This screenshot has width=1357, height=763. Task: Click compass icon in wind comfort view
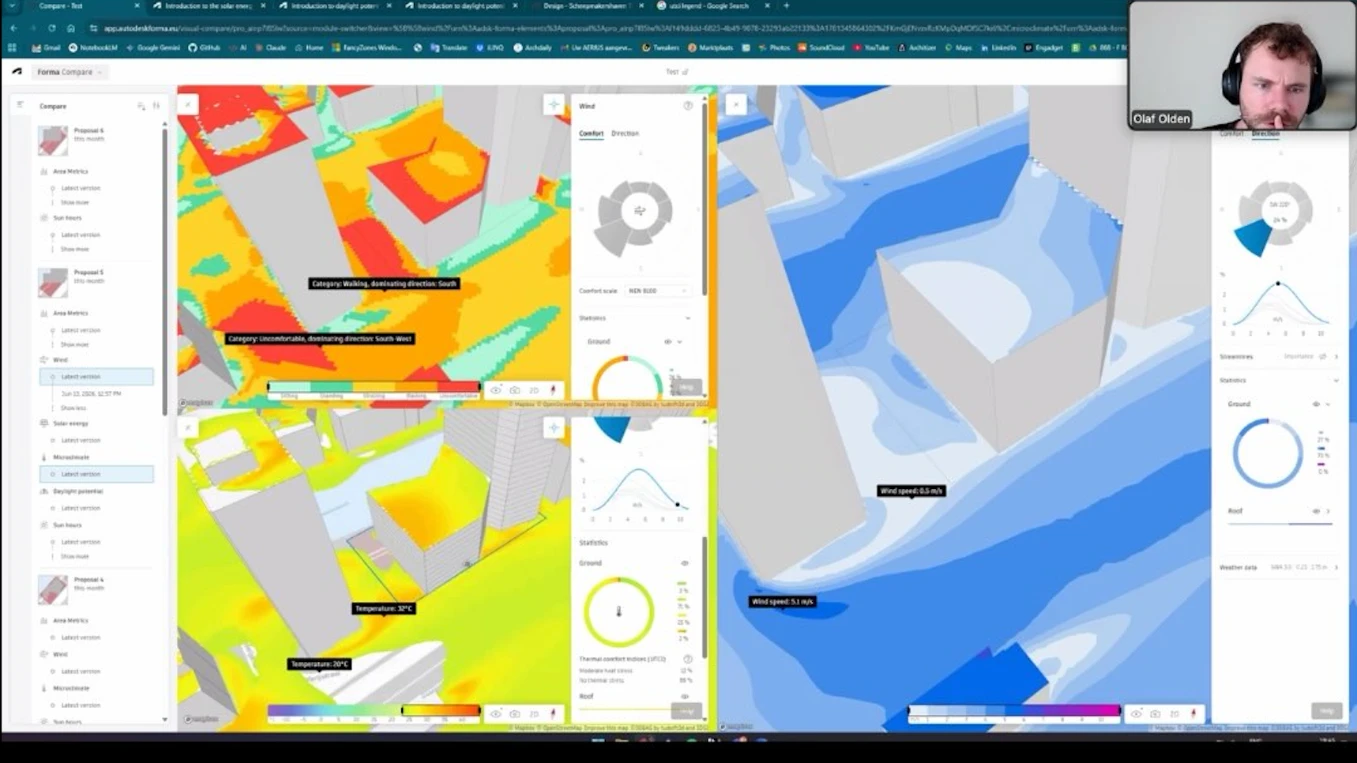coord(553,390)
